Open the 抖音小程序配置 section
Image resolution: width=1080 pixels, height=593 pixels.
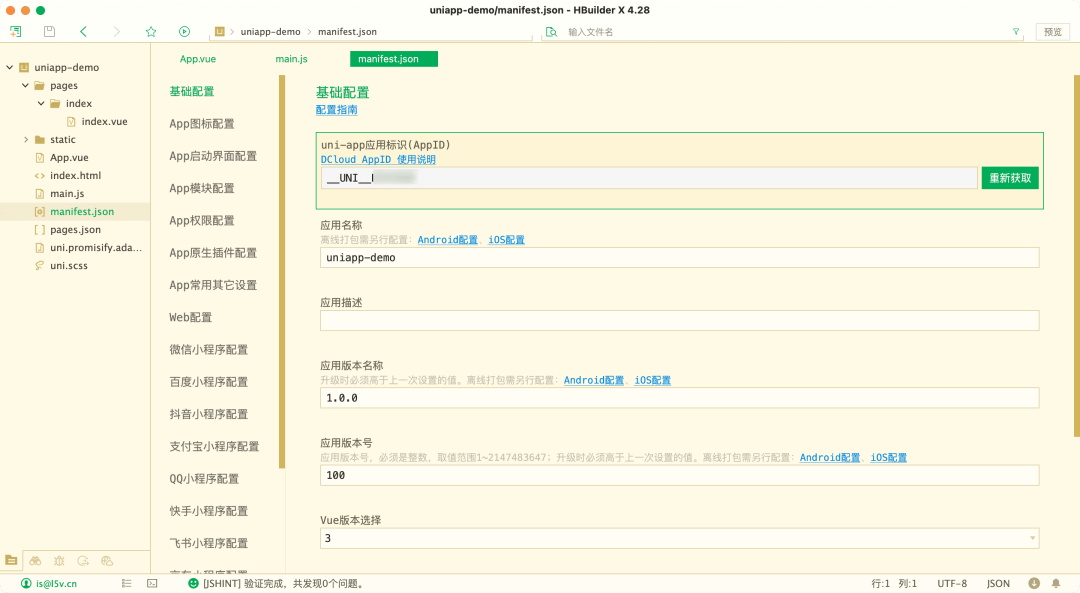point(209,415)
